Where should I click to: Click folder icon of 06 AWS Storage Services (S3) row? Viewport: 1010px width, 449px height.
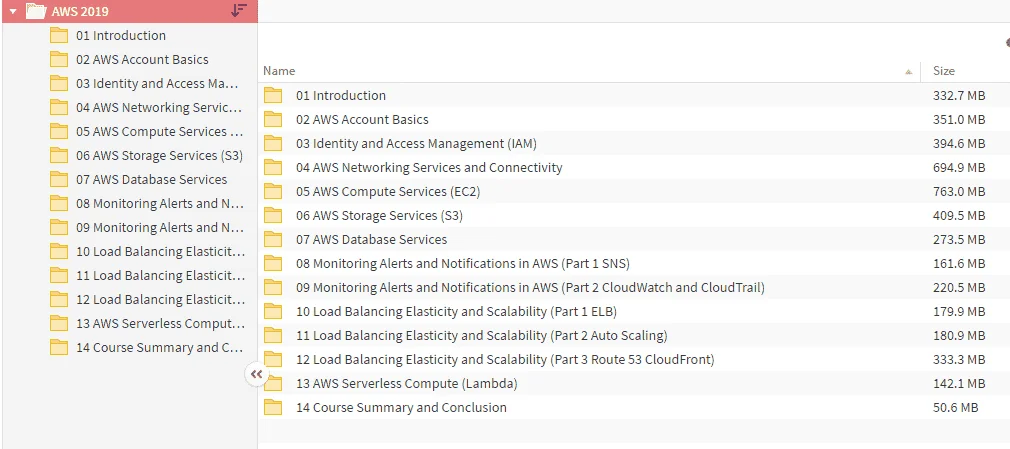pos(273,215)
